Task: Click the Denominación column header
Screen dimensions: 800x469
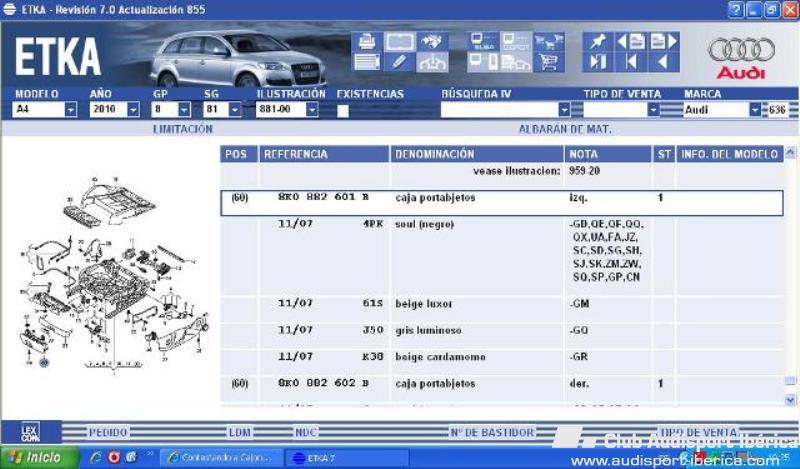Action: pyautogui.click(x=477, y=154)
